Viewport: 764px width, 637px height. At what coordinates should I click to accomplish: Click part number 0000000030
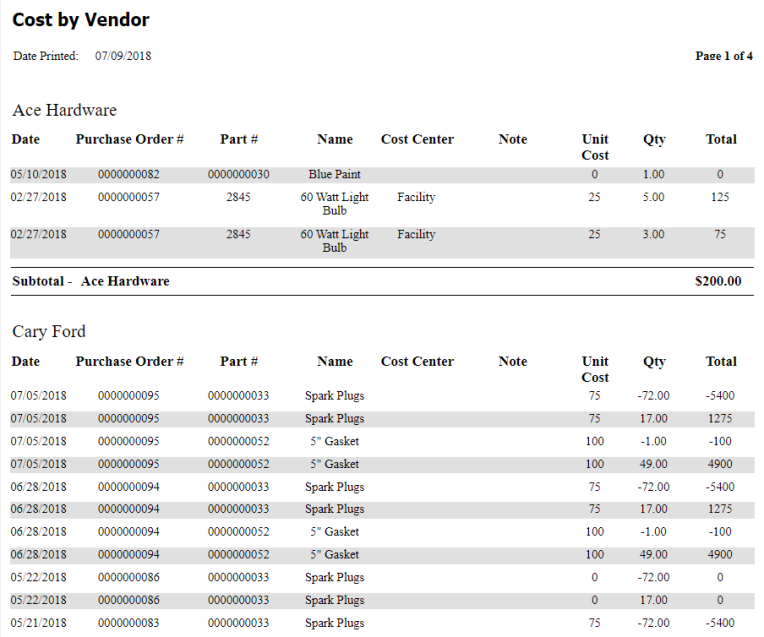238,175
